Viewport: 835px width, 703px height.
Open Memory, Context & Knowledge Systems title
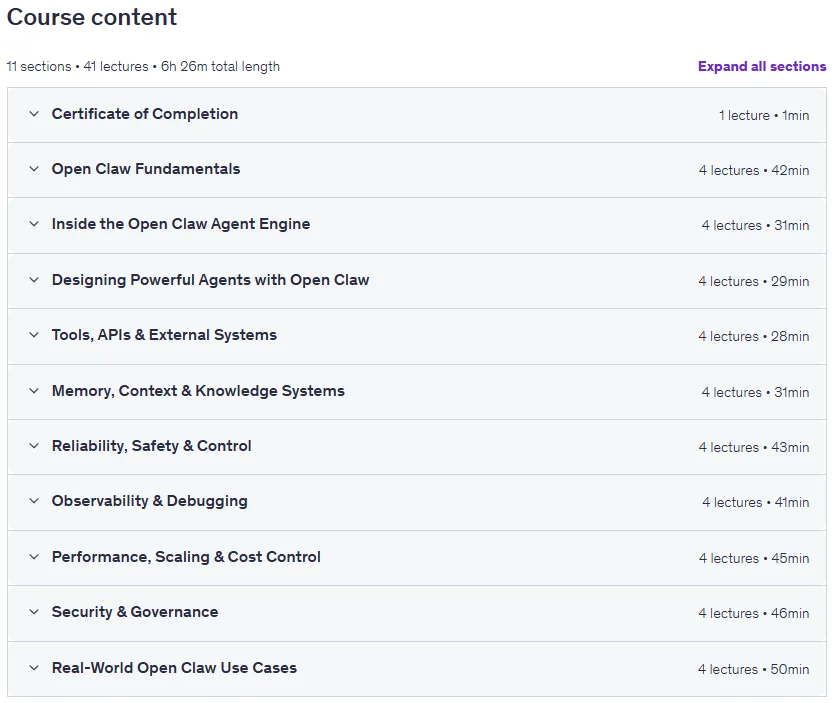tap(198, 391)
